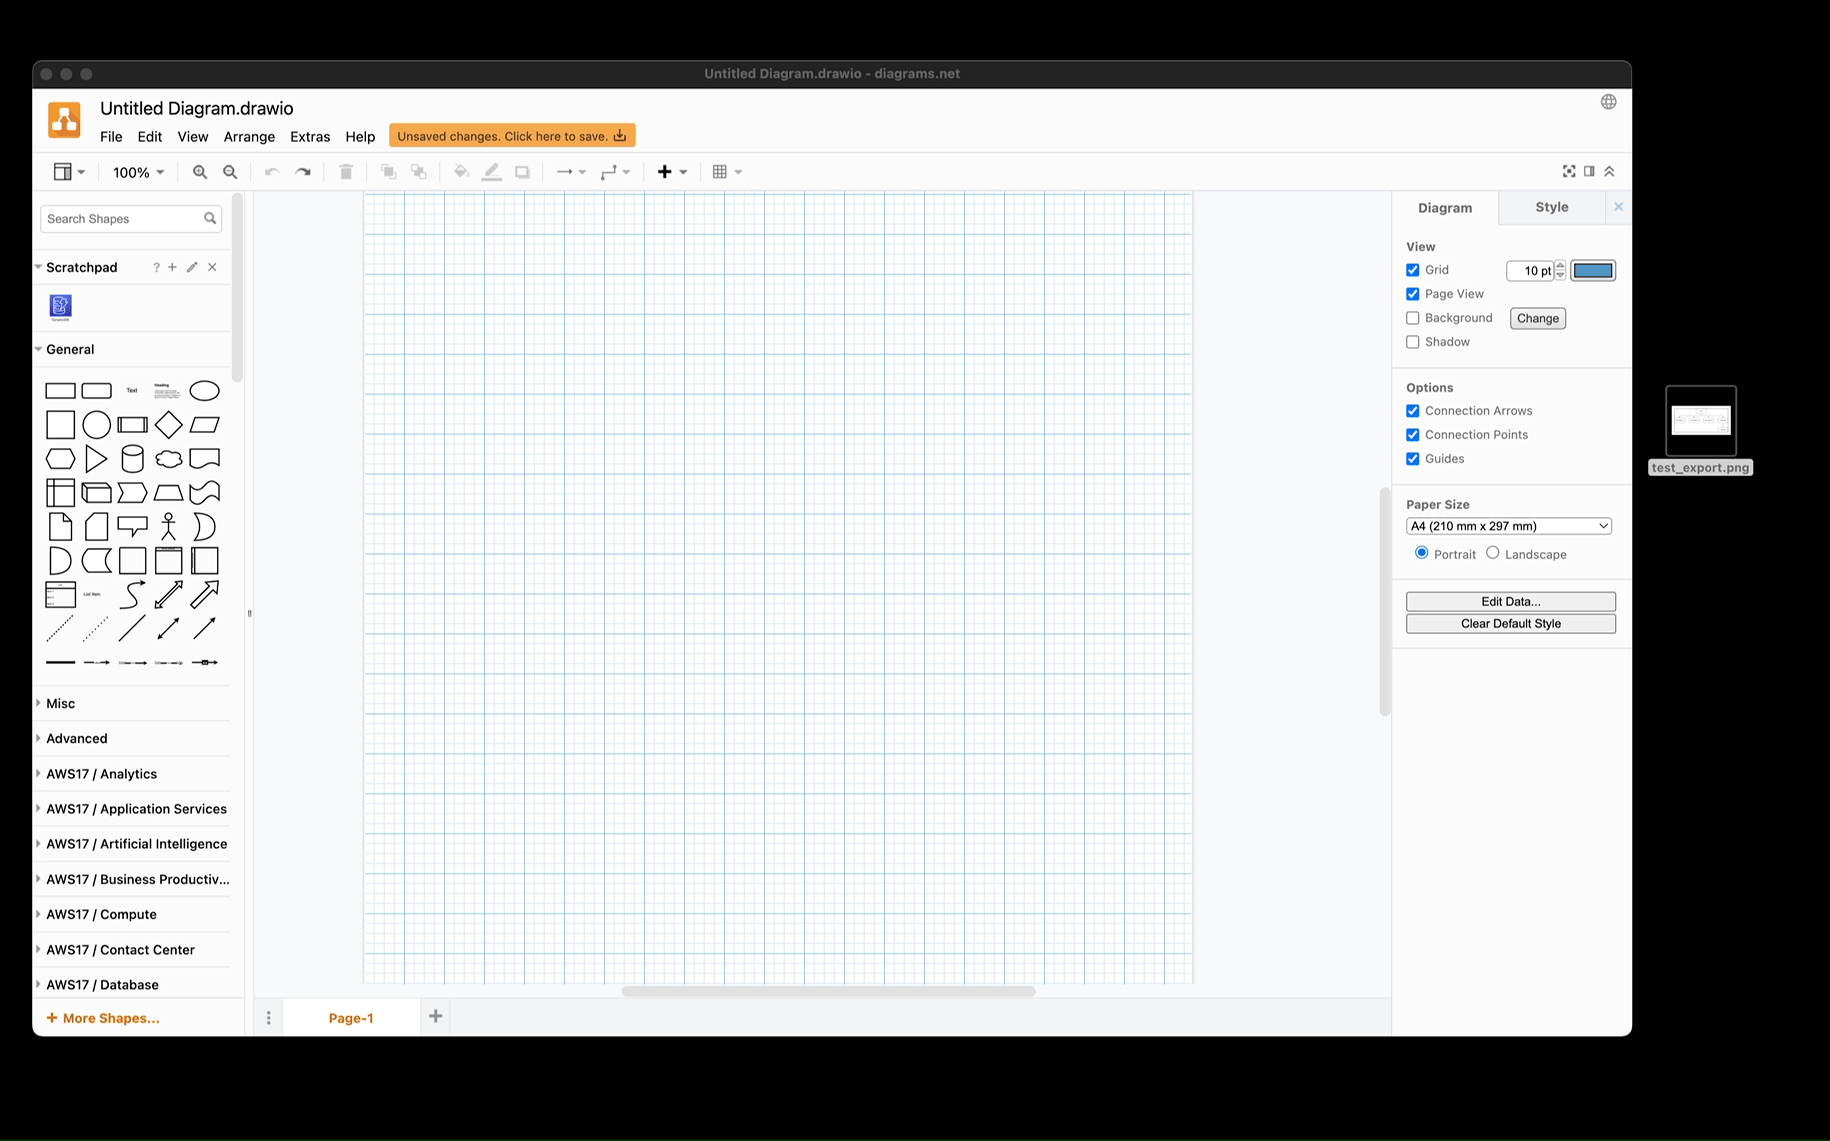Open the Extras menu
This screenshot has height=1141, width=1830.
310,137
